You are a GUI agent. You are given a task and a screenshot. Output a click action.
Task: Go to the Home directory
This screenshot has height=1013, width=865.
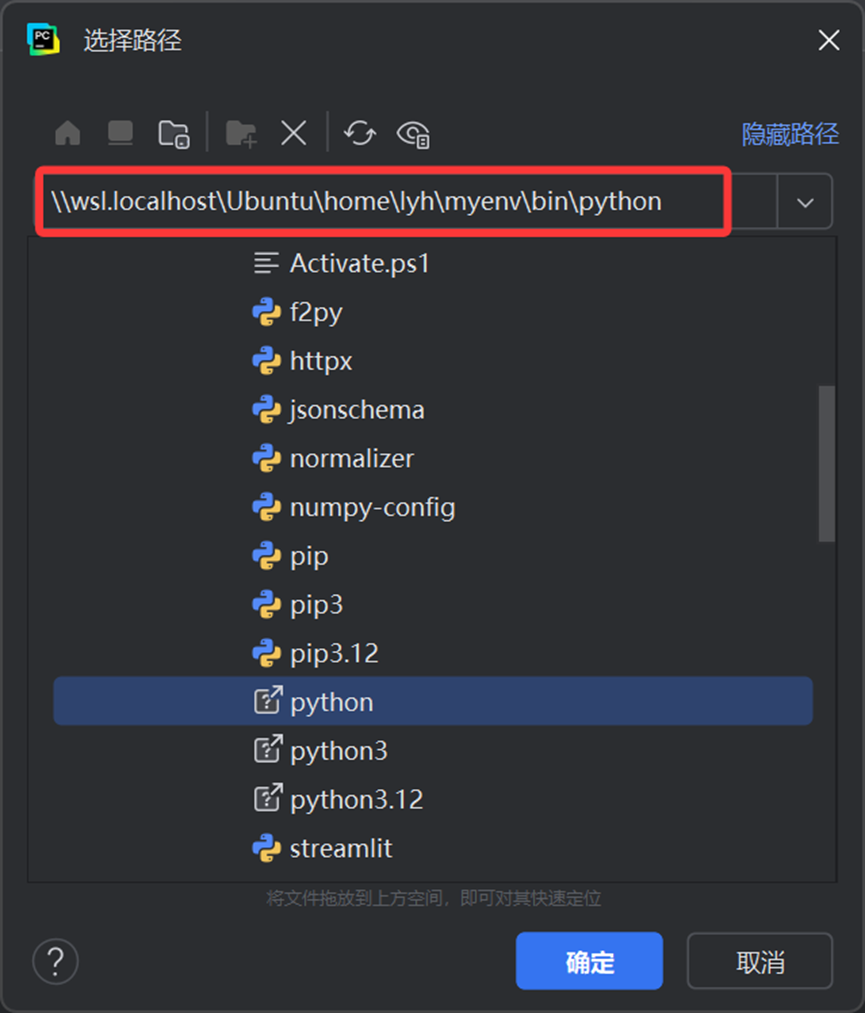(66, 132)
